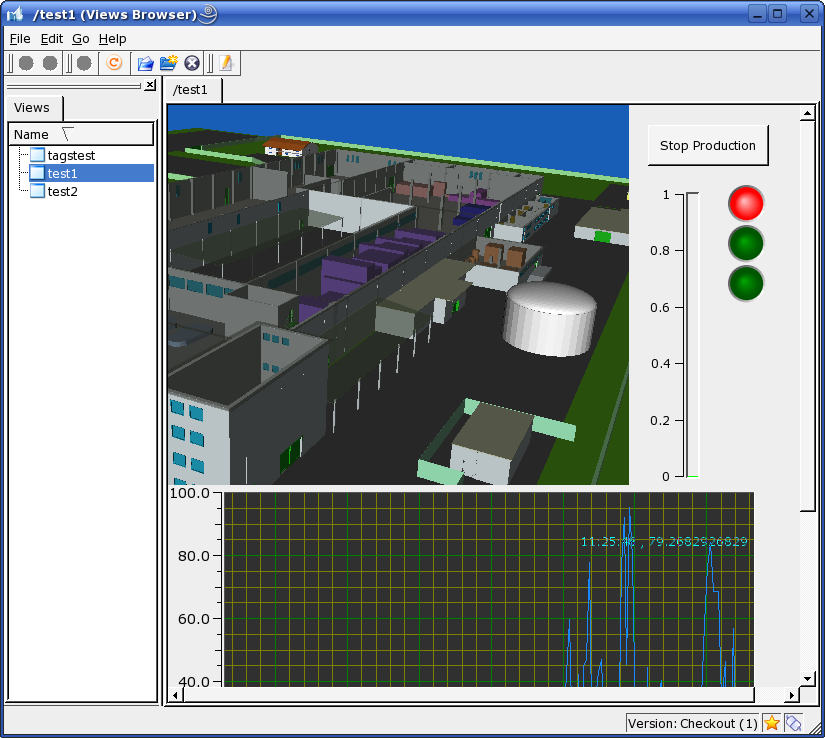Click the new folder icon with star

click(168, 63)
